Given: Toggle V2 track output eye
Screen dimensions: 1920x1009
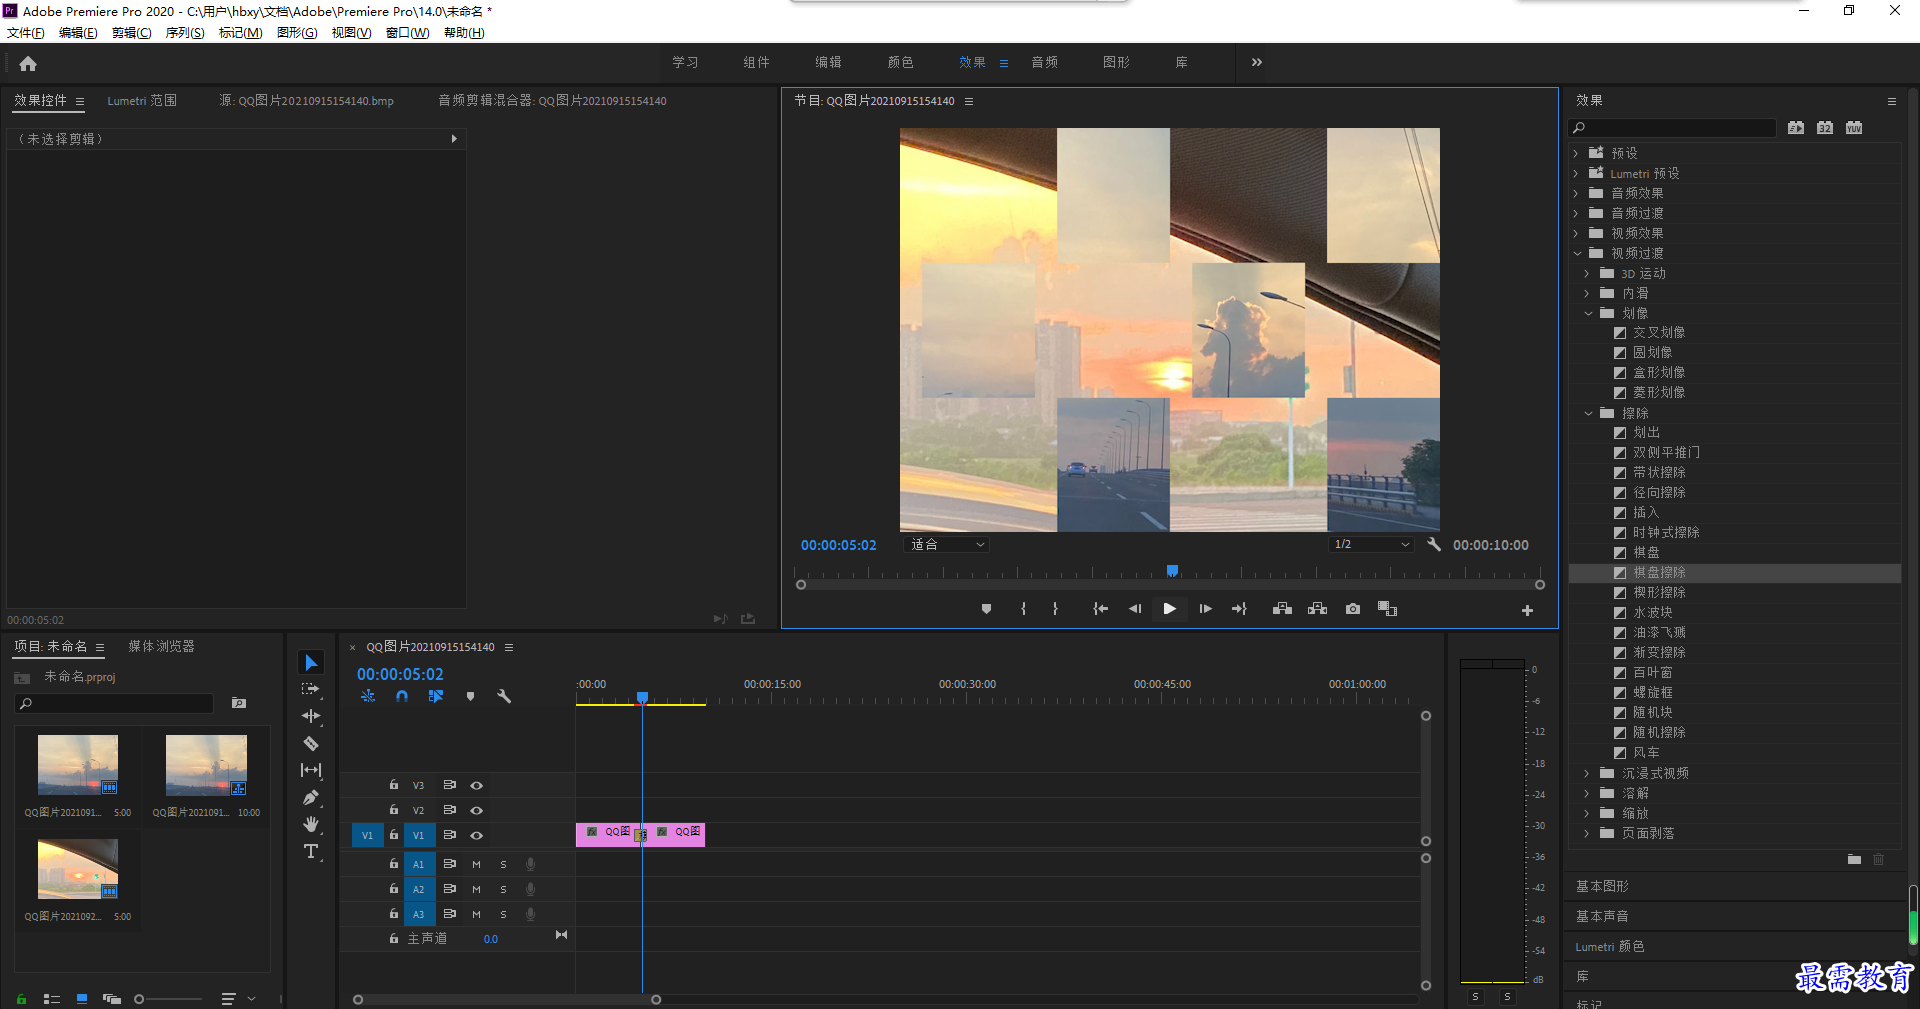Looking at the screenshot, I should (477, 810).
